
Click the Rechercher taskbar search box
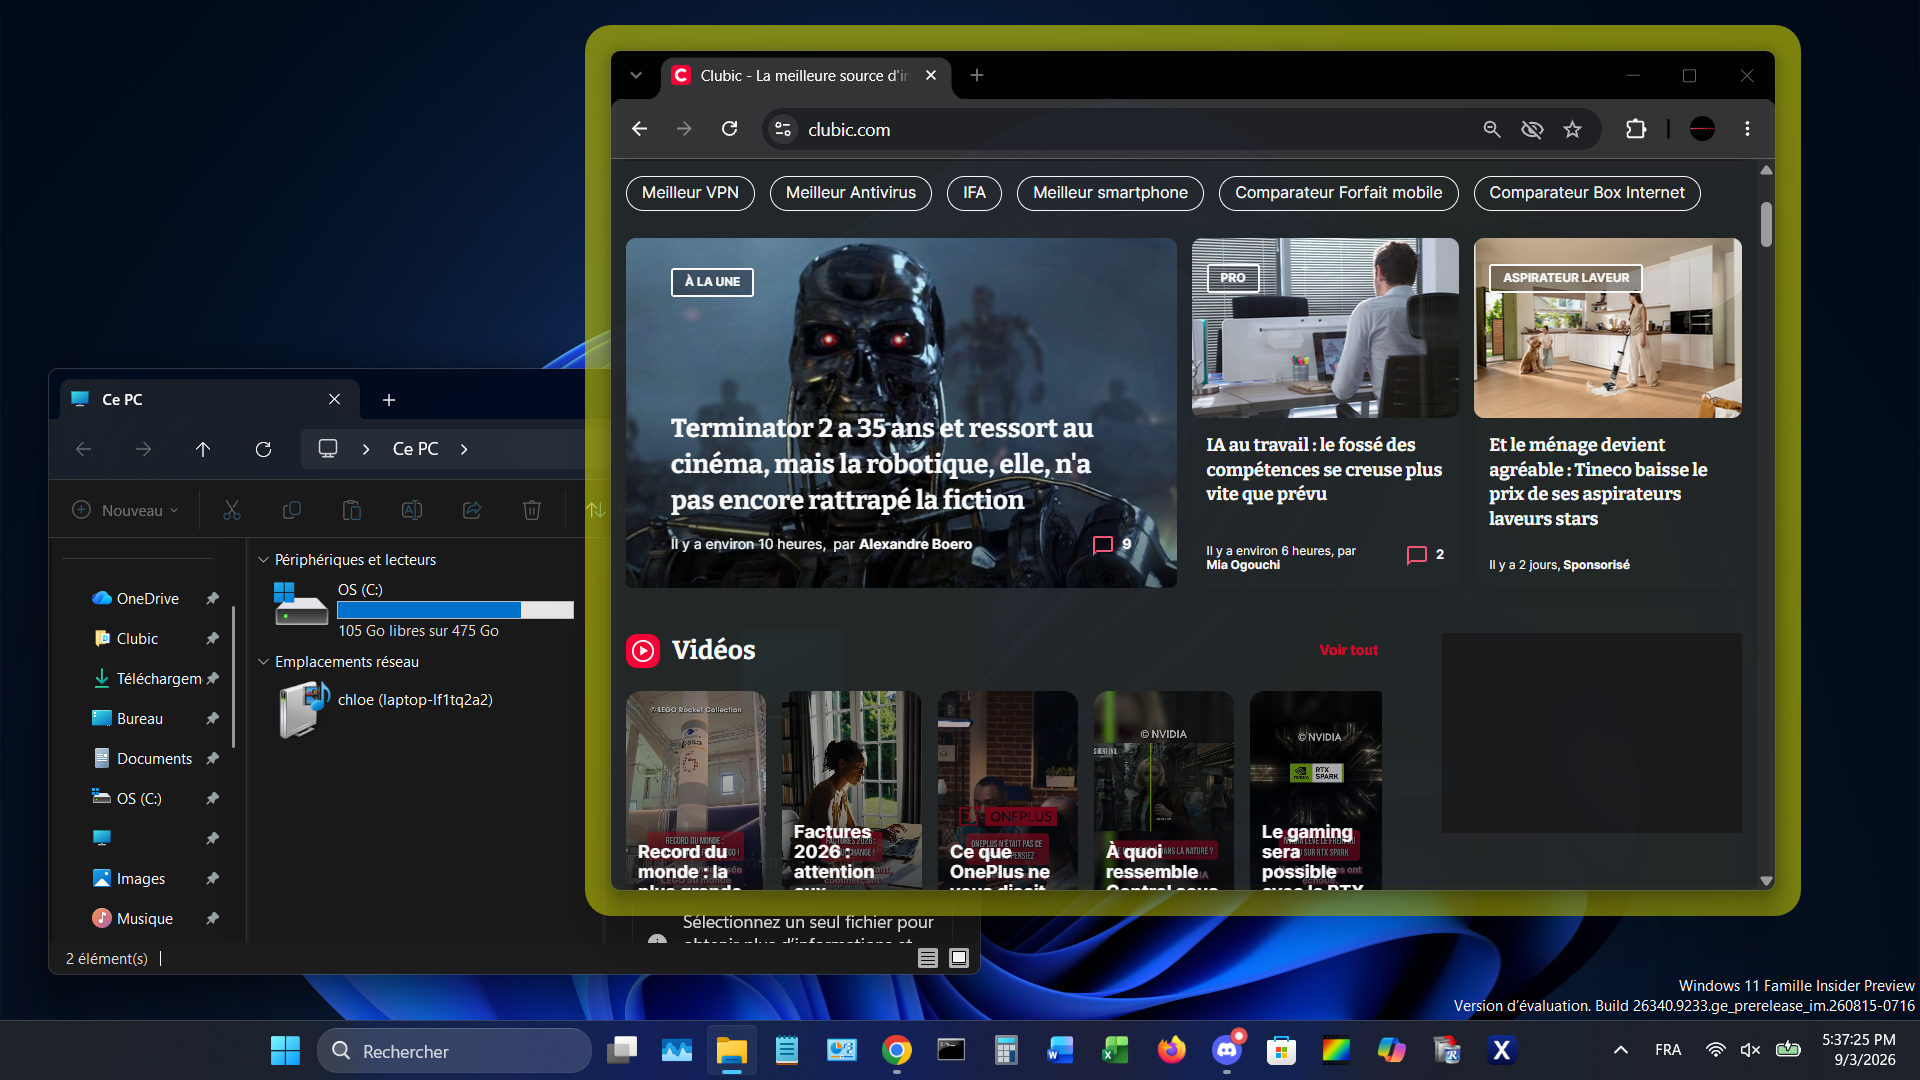tap(455, 1051)
